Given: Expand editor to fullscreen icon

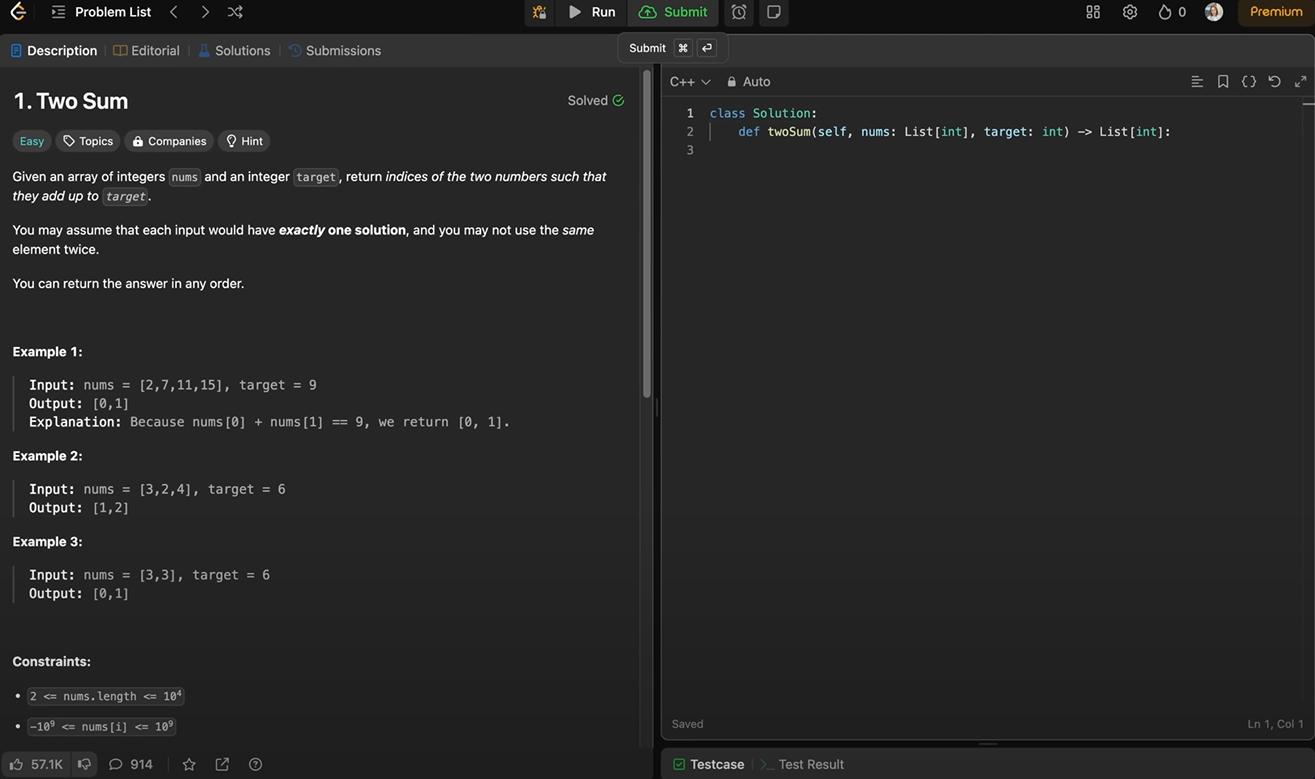Looking at the screenshot, I should pyautogui.click(x=1300, y=82).
